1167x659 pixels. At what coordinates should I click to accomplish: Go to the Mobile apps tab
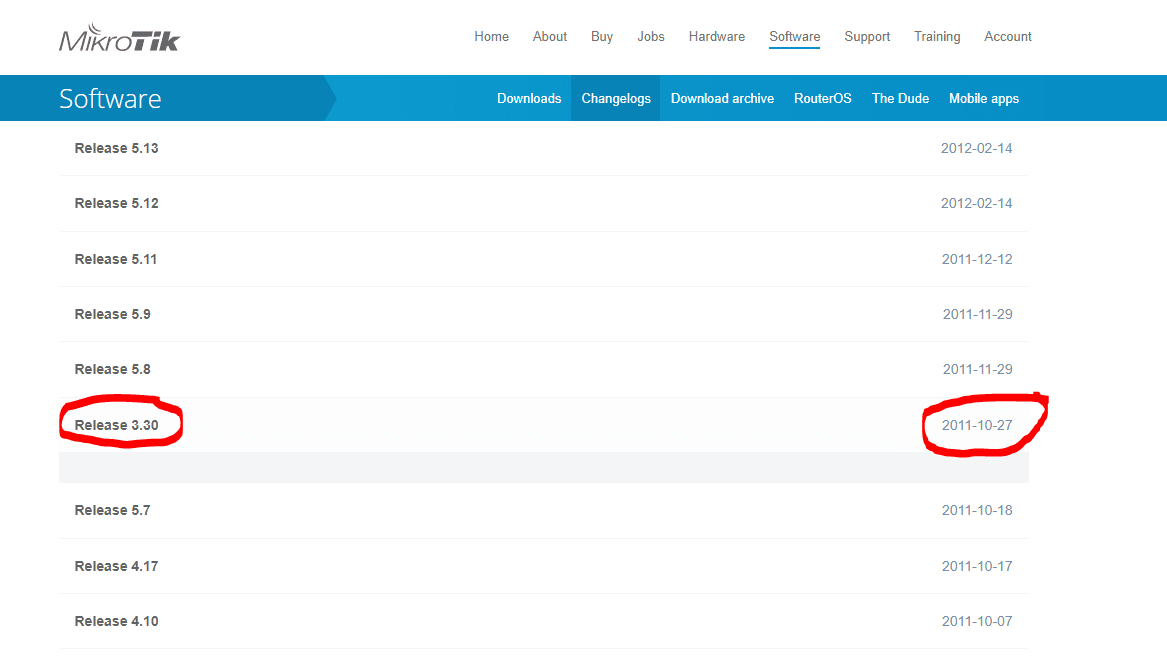pyautogui.click(x=983, y=98)
